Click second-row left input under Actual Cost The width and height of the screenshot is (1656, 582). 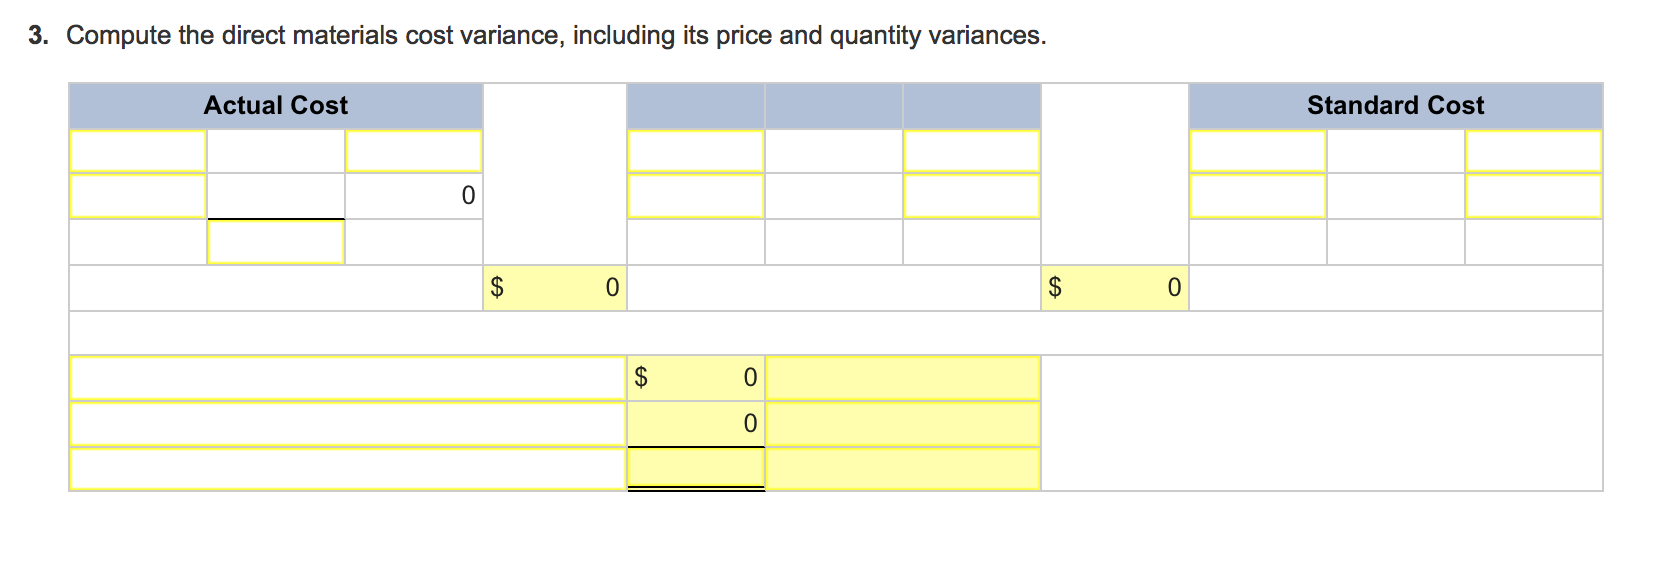pyautogui.click(x=138, y=196)
